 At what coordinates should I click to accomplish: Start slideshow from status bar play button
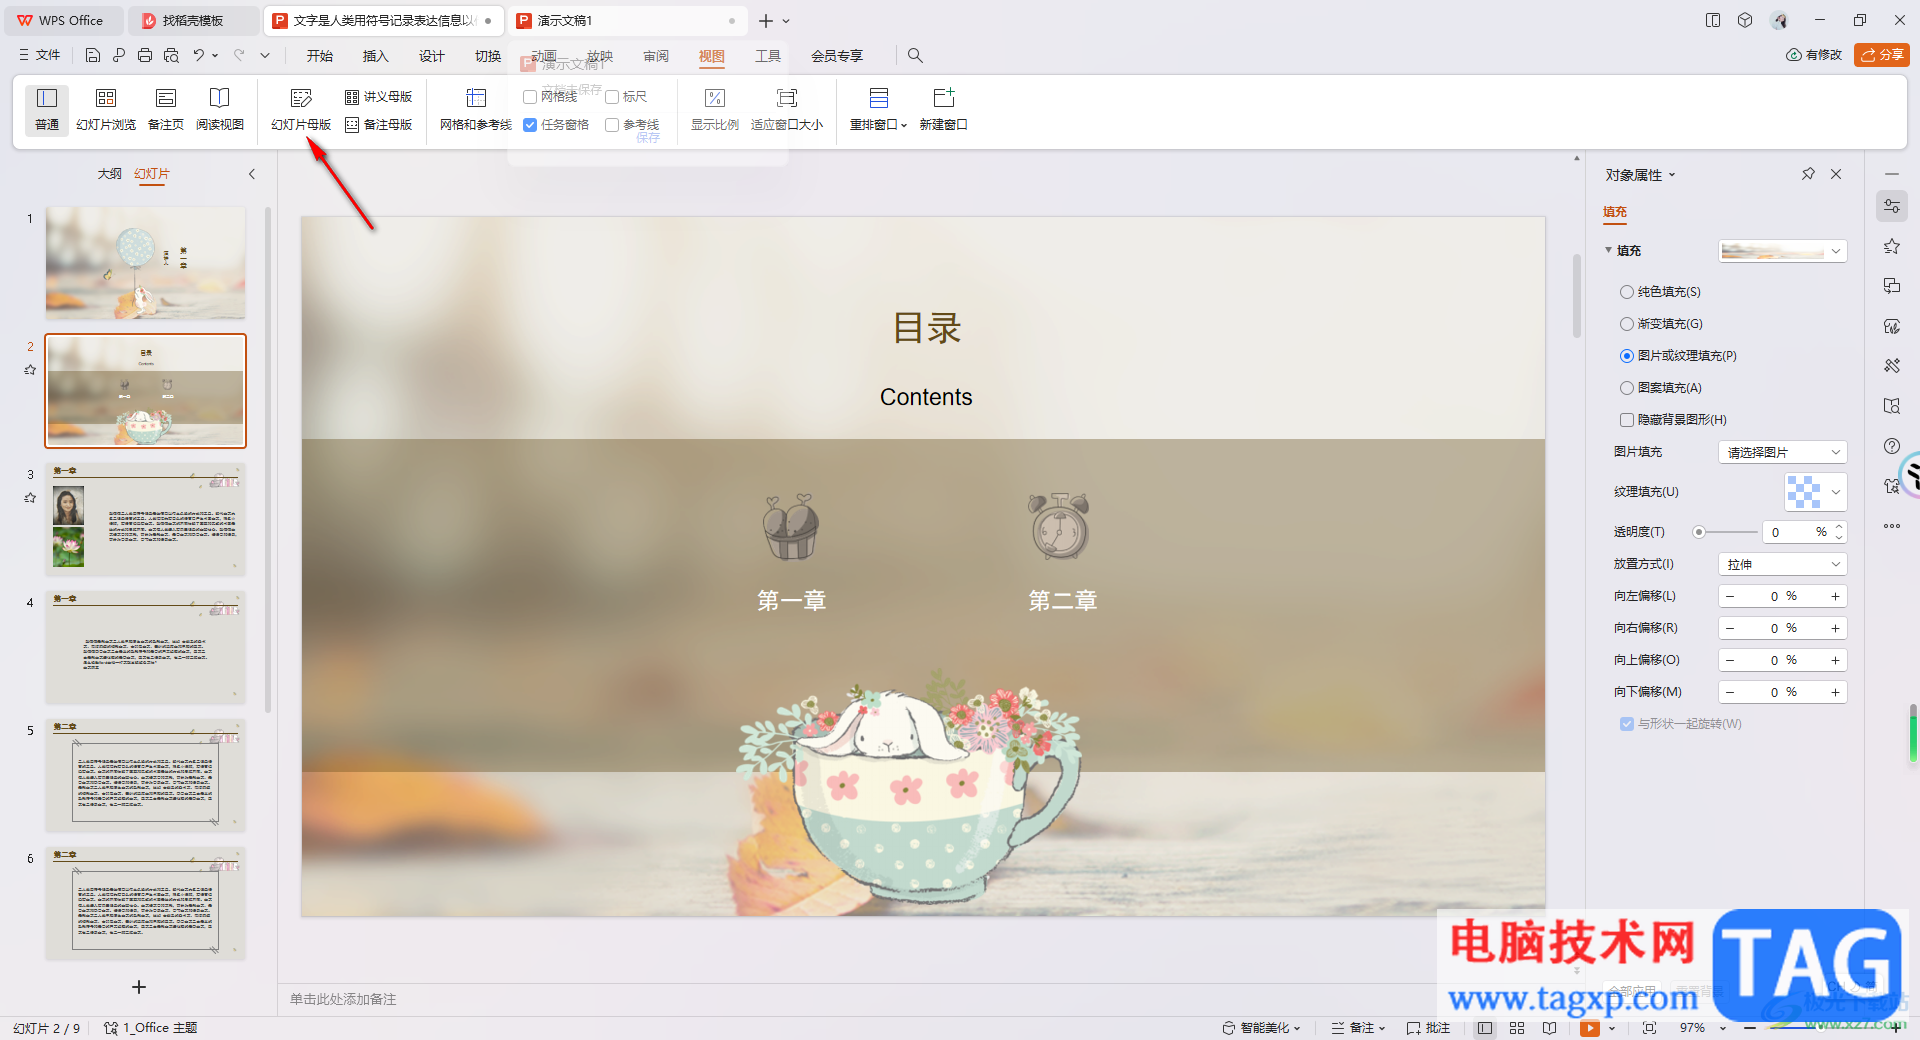1589,1028
